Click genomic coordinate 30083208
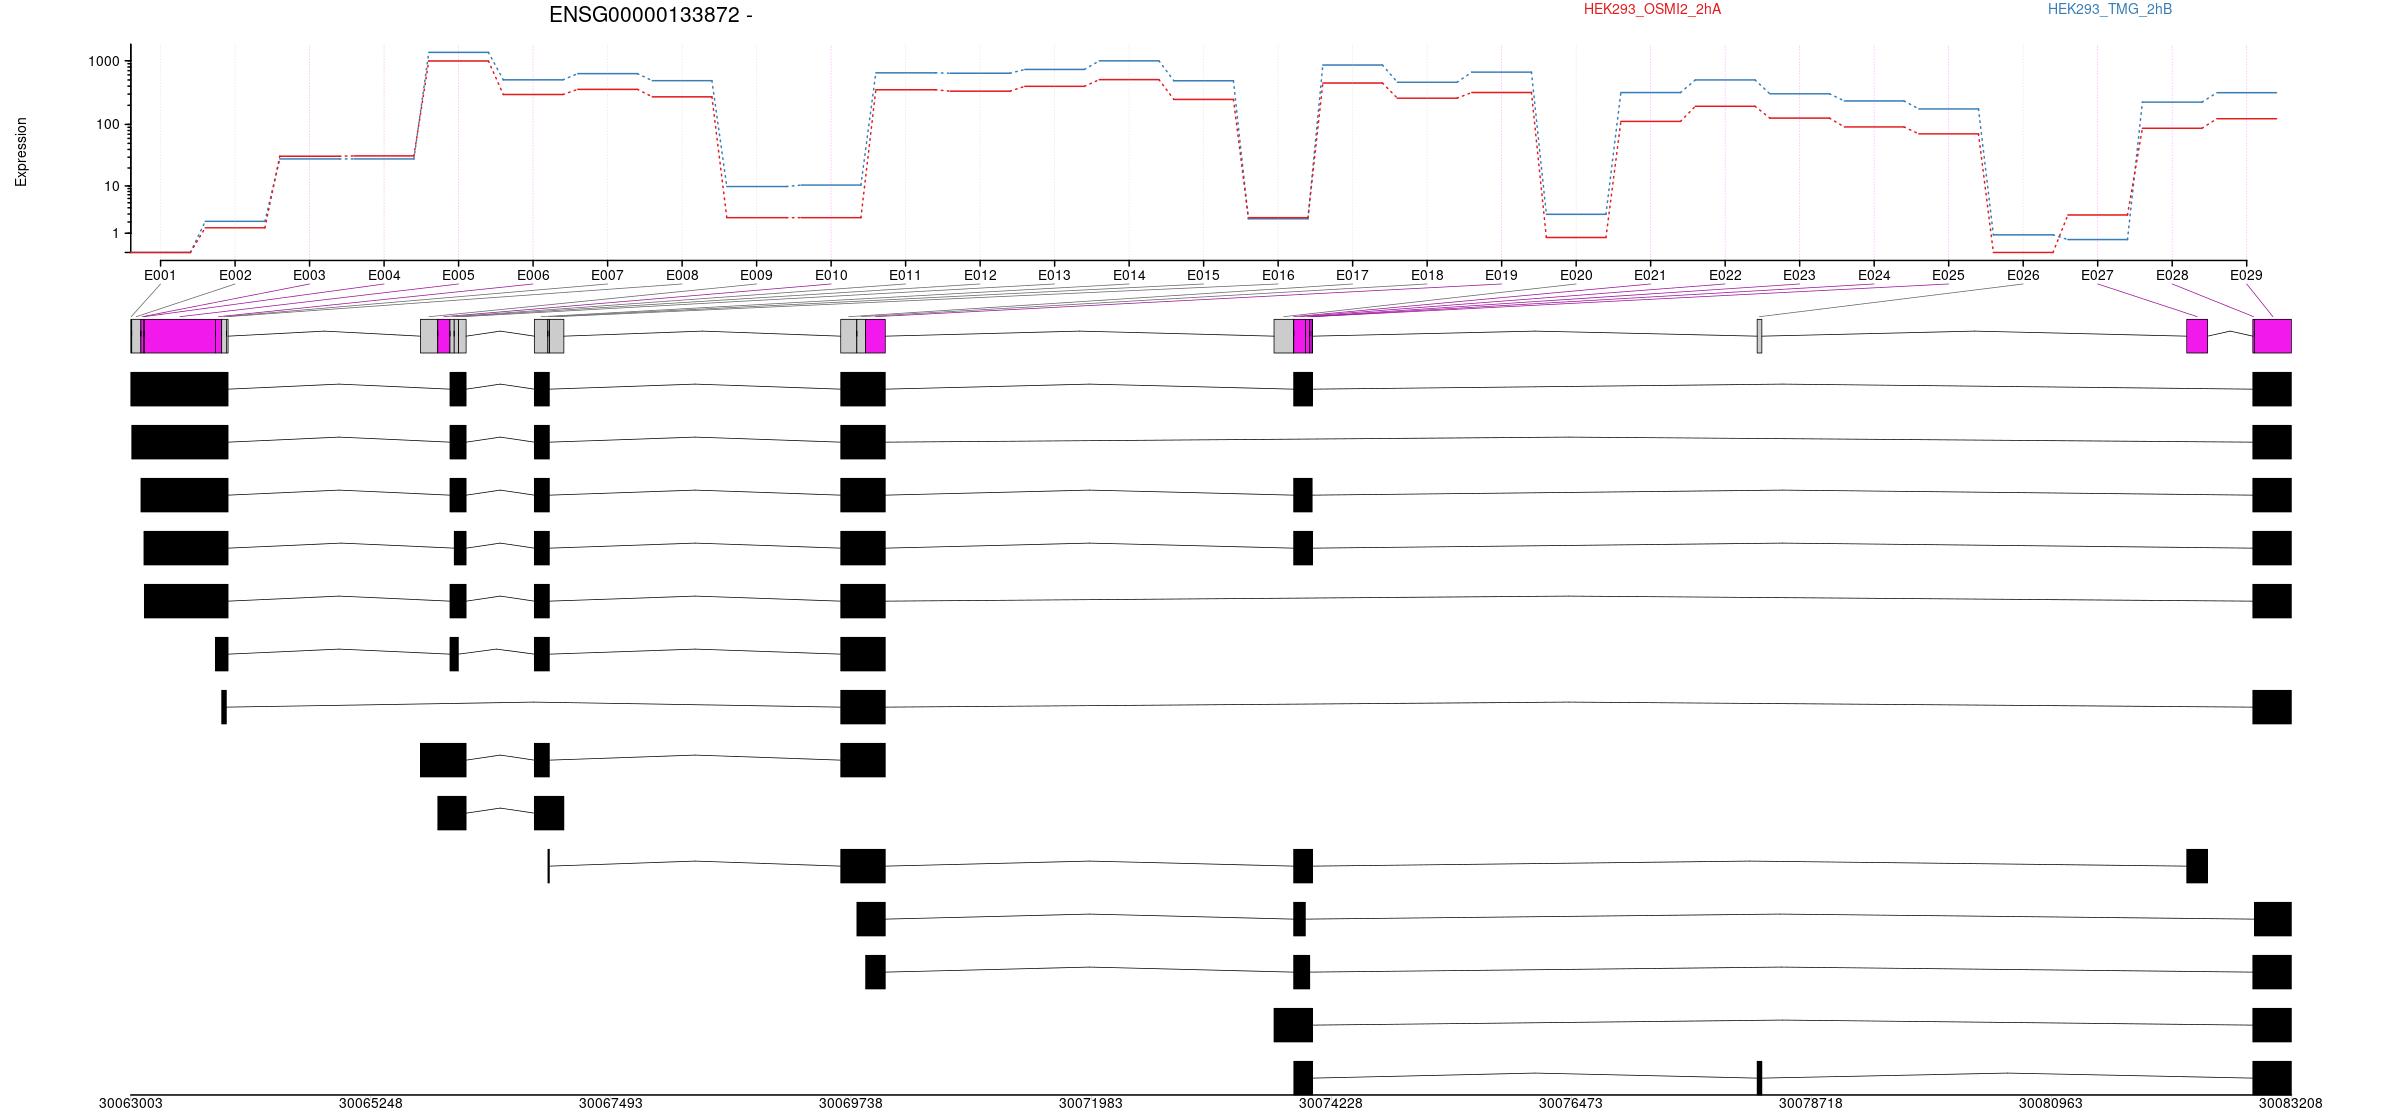Image resolution: width=2400 pixels, height=1120 pixels. click(2291, 1104)
